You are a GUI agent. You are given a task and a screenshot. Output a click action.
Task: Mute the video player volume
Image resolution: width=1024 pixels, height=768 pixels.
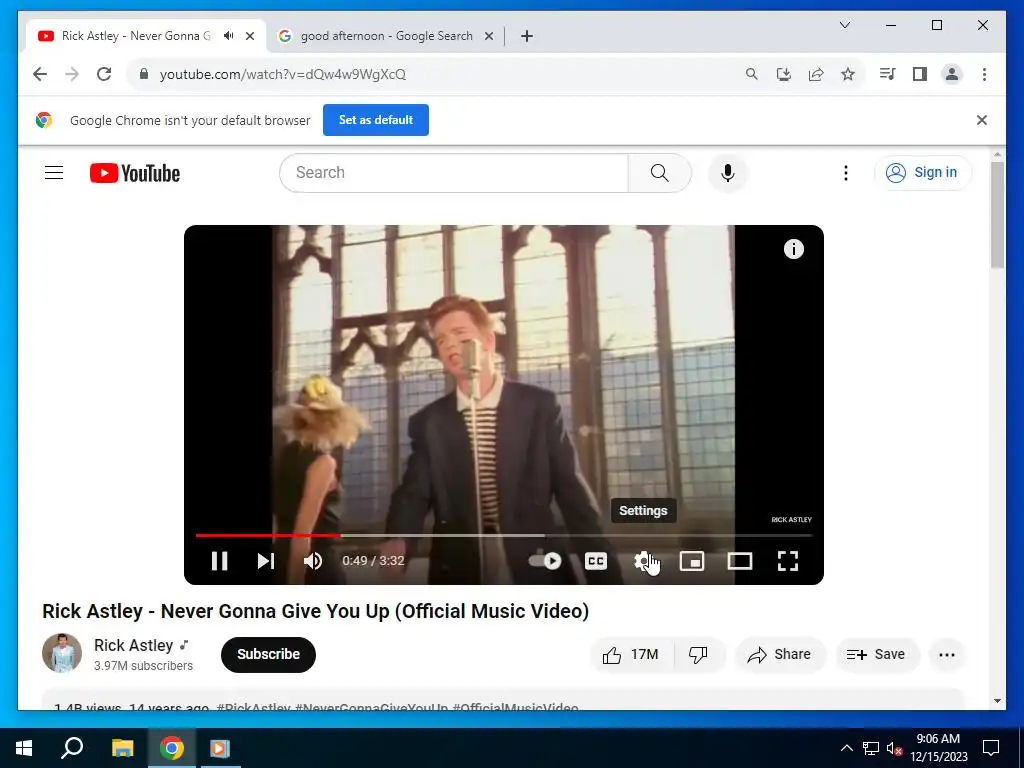pyautogui.click(x=313, y=561)
